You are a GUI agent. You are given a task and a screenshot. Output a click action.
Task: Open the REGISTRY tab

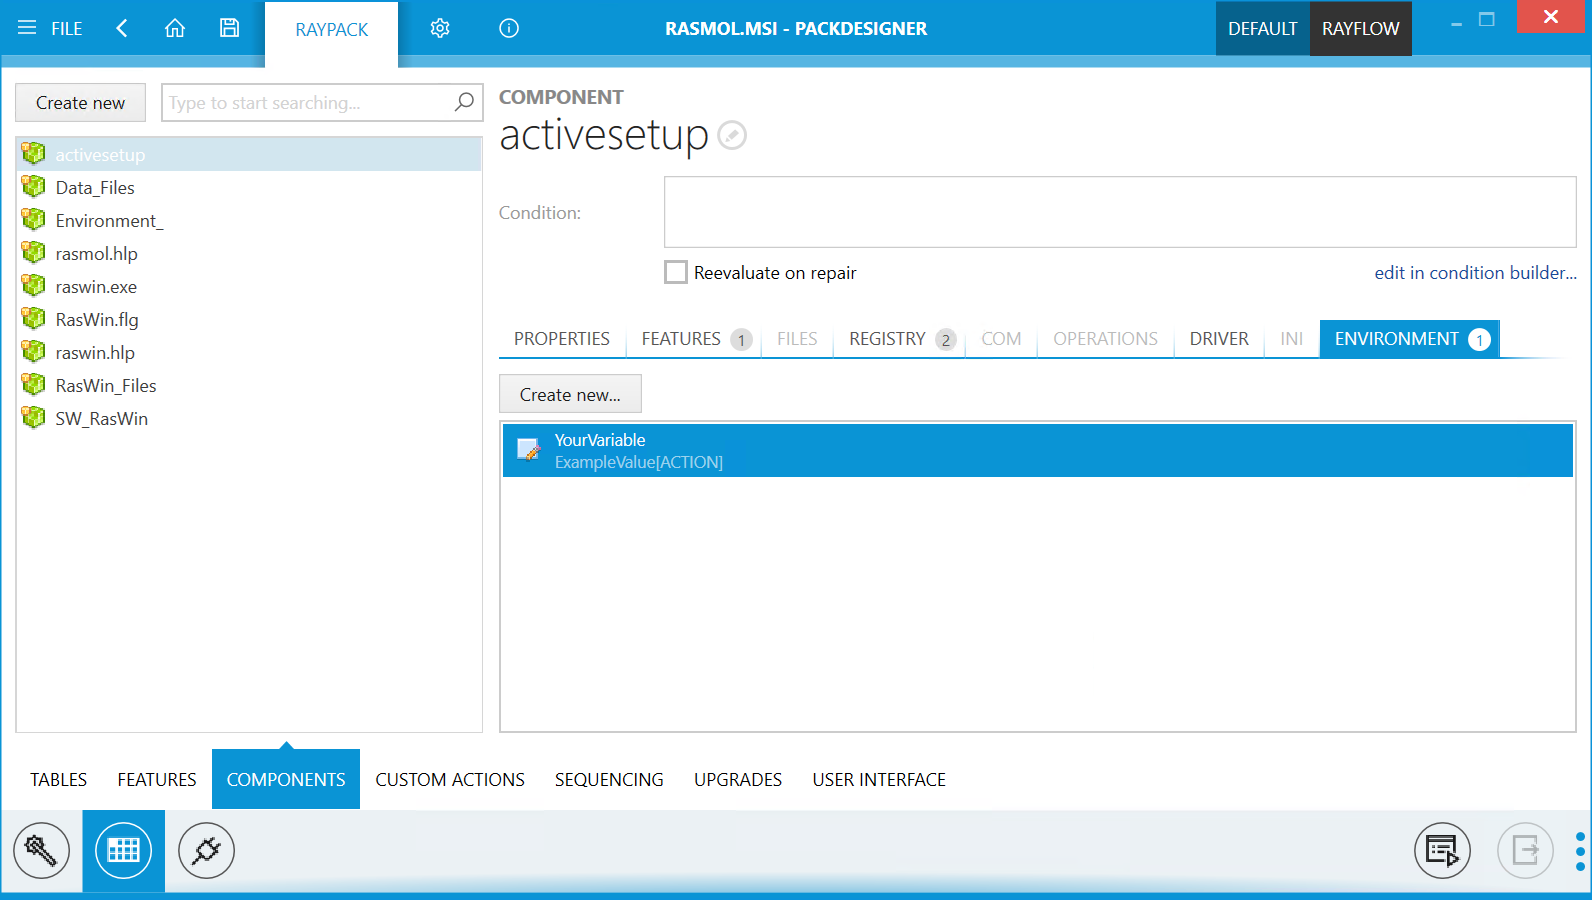pyautogui.click(x=902, y=339)
